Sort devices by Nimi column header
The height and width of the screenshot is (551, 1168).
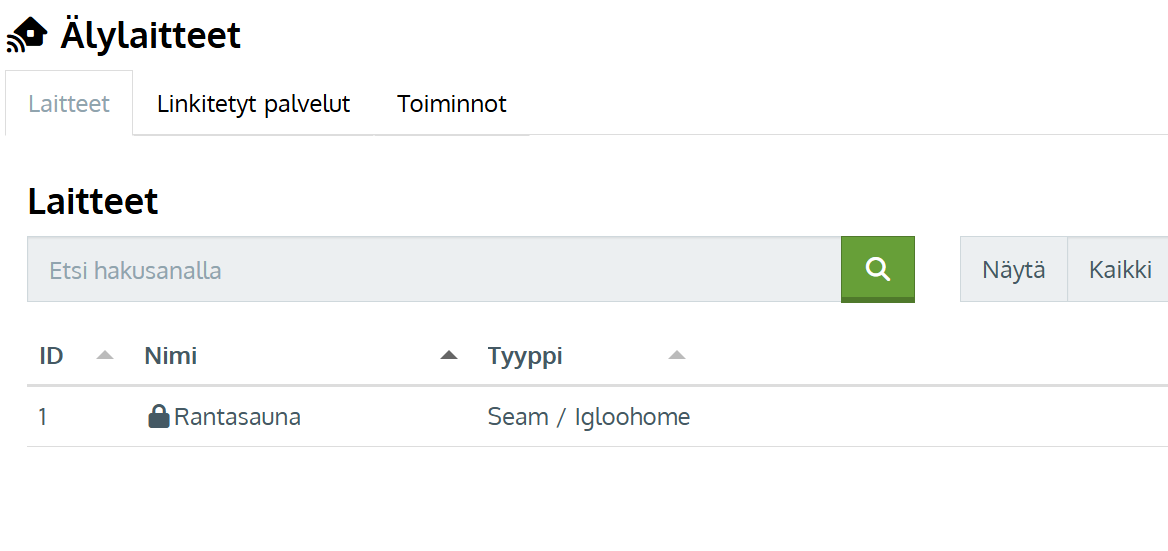click(x=171, y=356)
